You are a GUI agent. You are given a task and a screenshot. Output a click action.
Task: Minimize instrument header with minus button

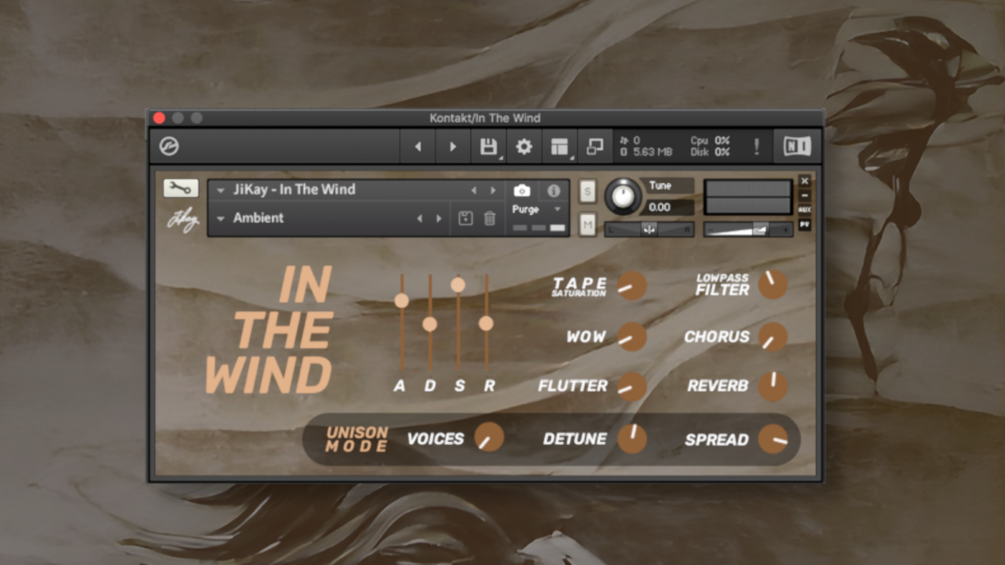[x=804, y=195]
